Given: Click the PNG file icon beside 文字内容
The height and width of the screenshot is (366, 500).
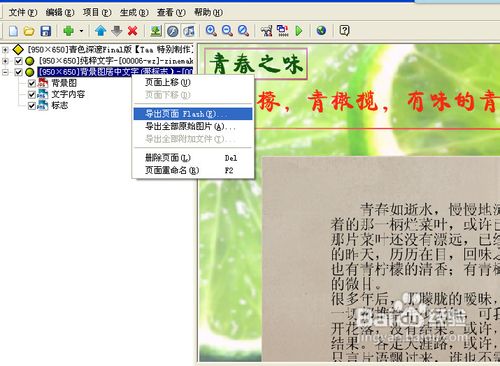Looking at the screenshot, I should pyautogui.click(x=43, y=94).
